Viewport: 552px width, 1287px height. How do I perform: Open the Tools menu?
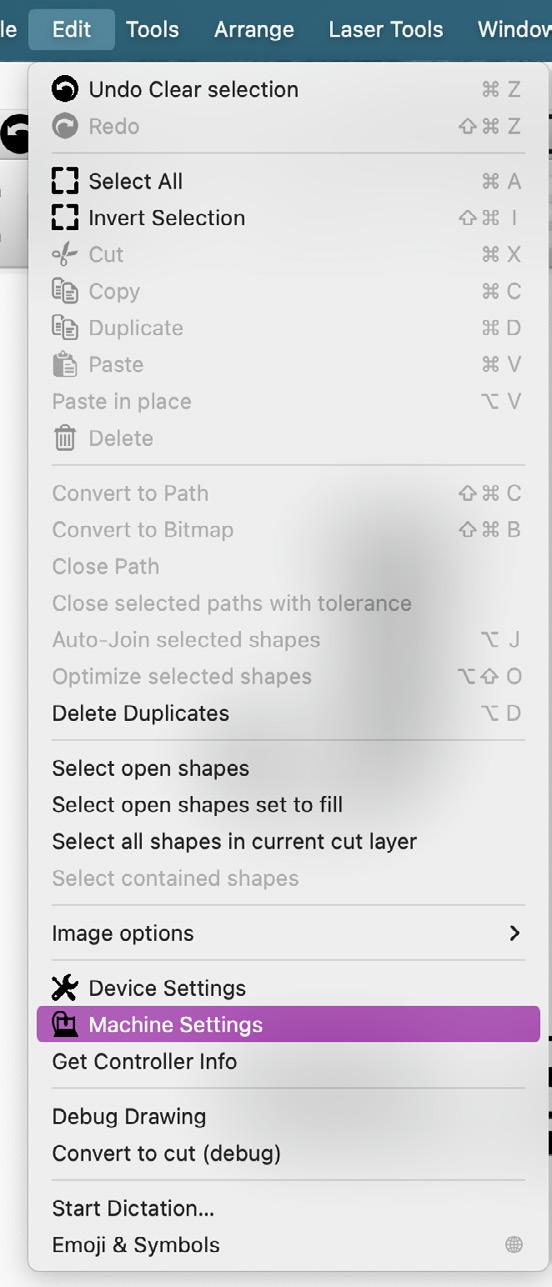pyautogui.click(x=152, y=29)
